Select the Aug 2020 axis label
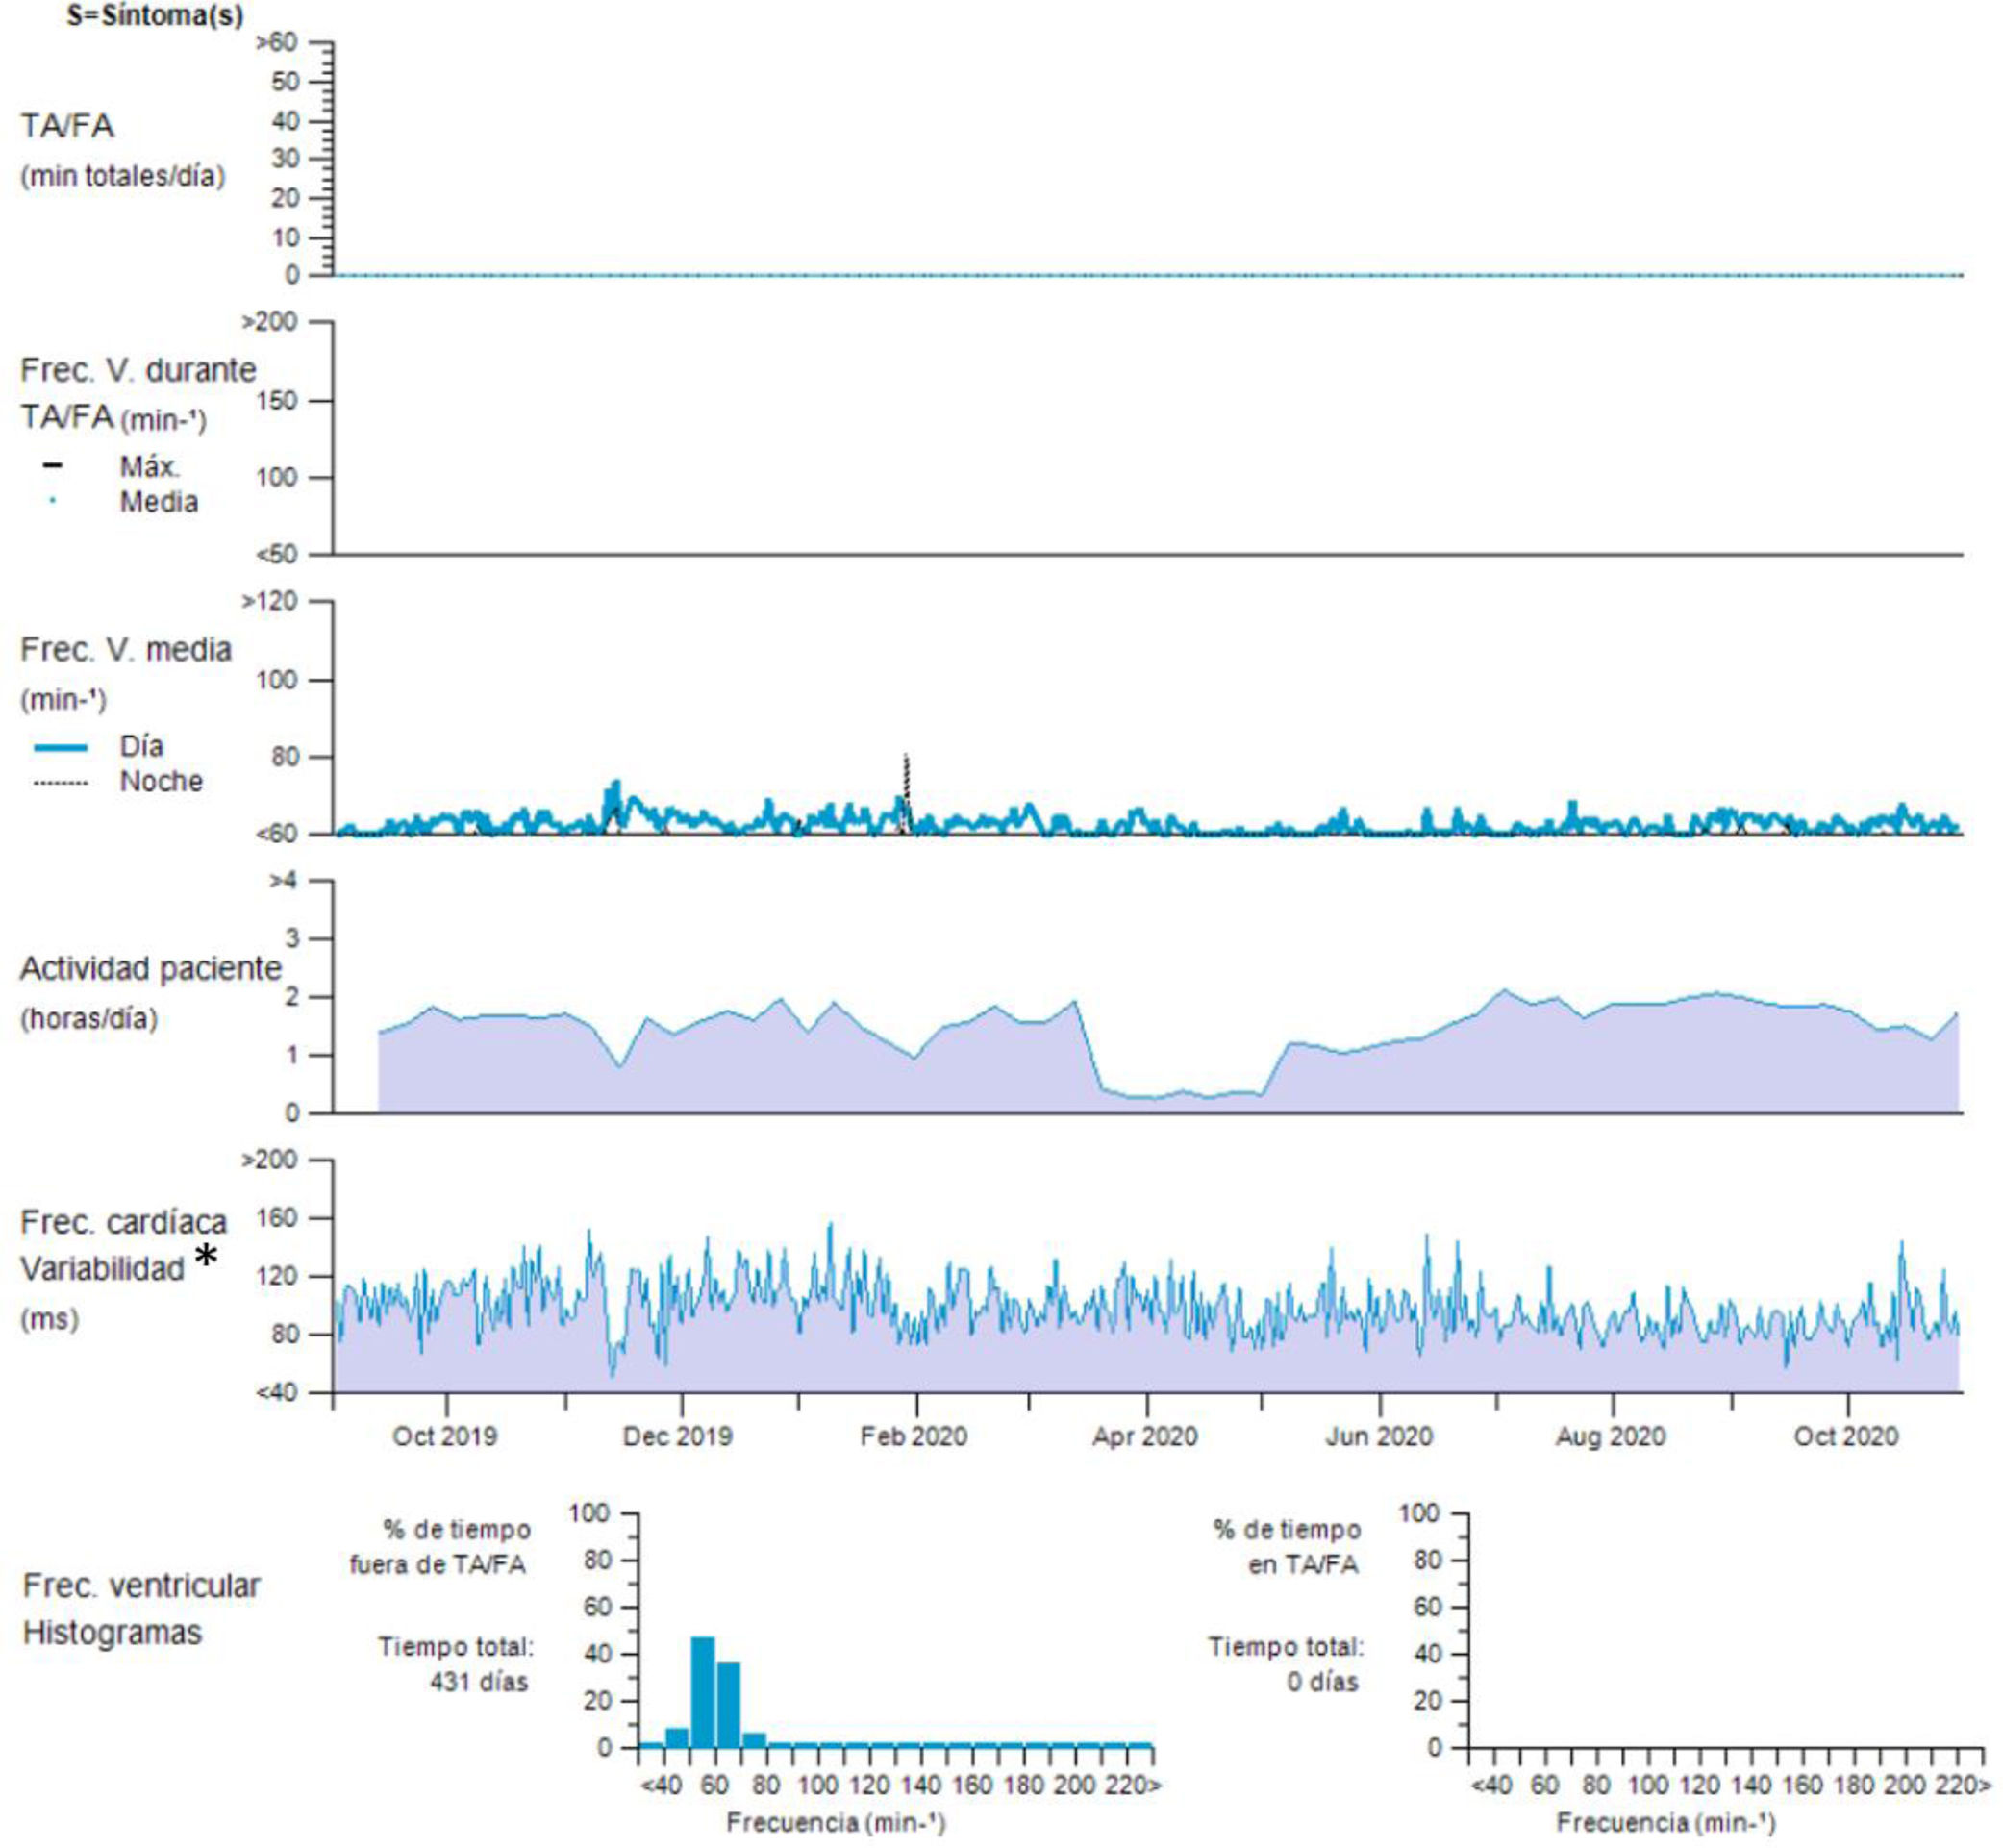 1610,1436
